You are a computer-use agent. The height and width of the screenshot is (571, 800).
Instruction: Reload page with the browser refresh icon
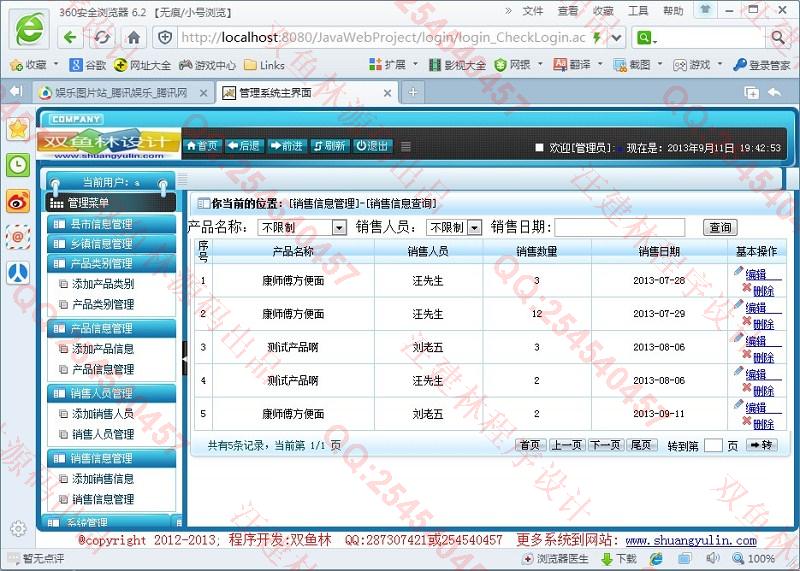click(x=102, y=37)
